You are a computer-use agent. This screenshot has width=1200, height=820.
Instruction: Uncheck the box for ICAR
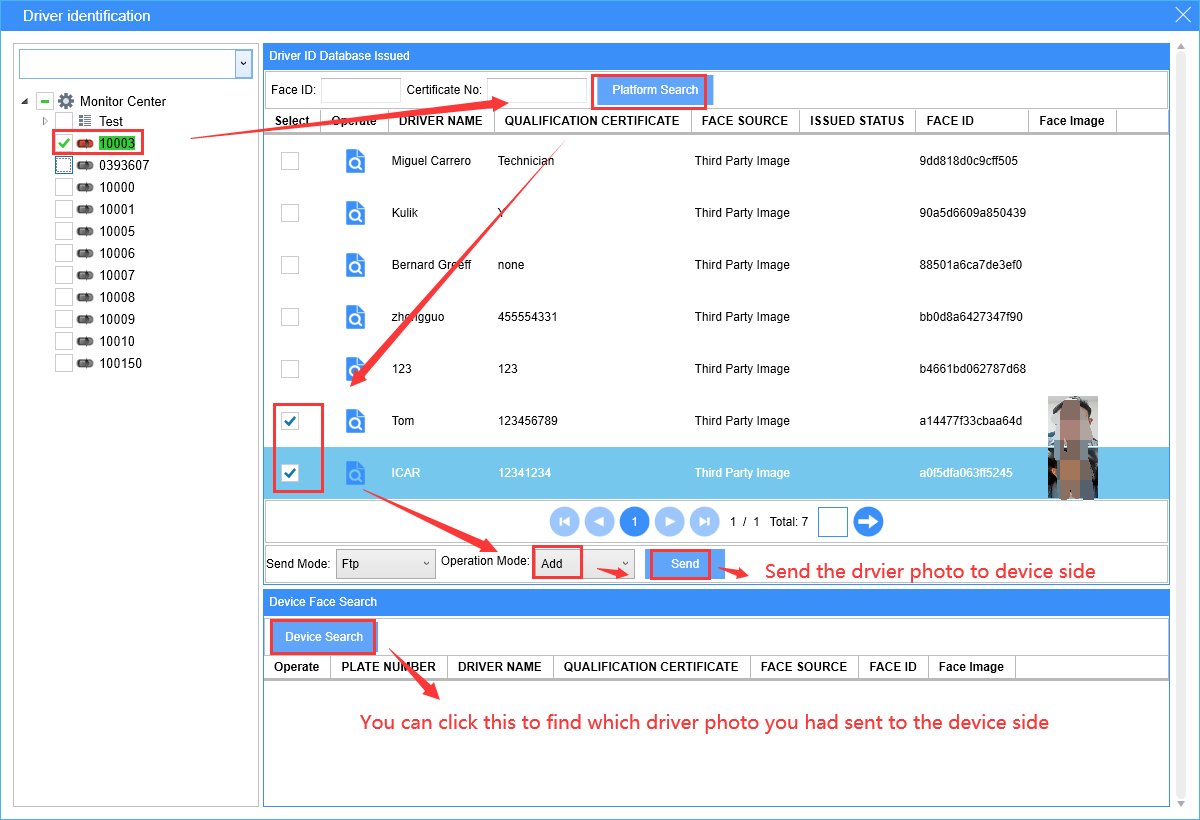coord(289,473)
